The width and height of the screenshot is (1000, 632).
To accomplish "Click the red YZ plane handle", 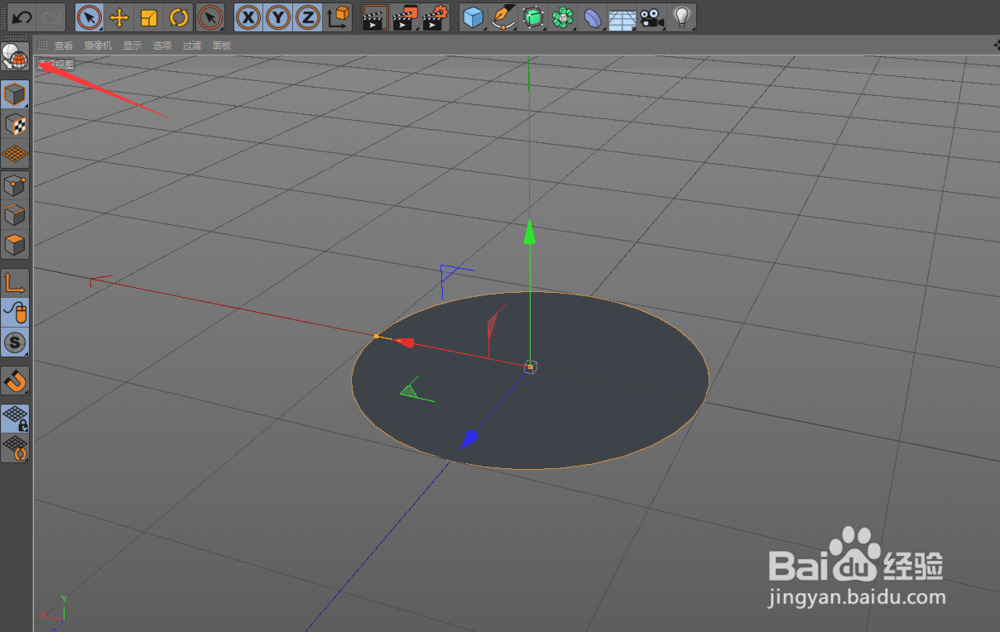I will click(495, 325).
